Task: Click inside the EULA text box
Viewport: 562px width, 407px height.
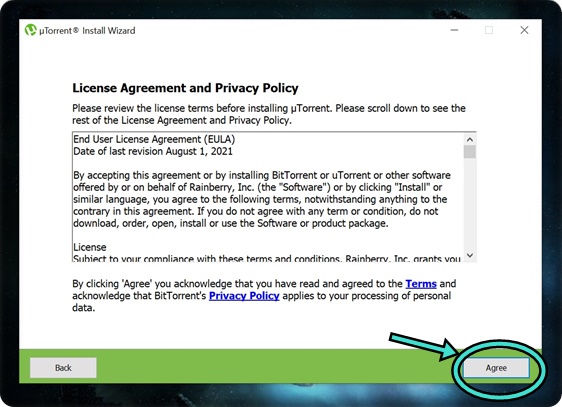Action: point(268,197)
